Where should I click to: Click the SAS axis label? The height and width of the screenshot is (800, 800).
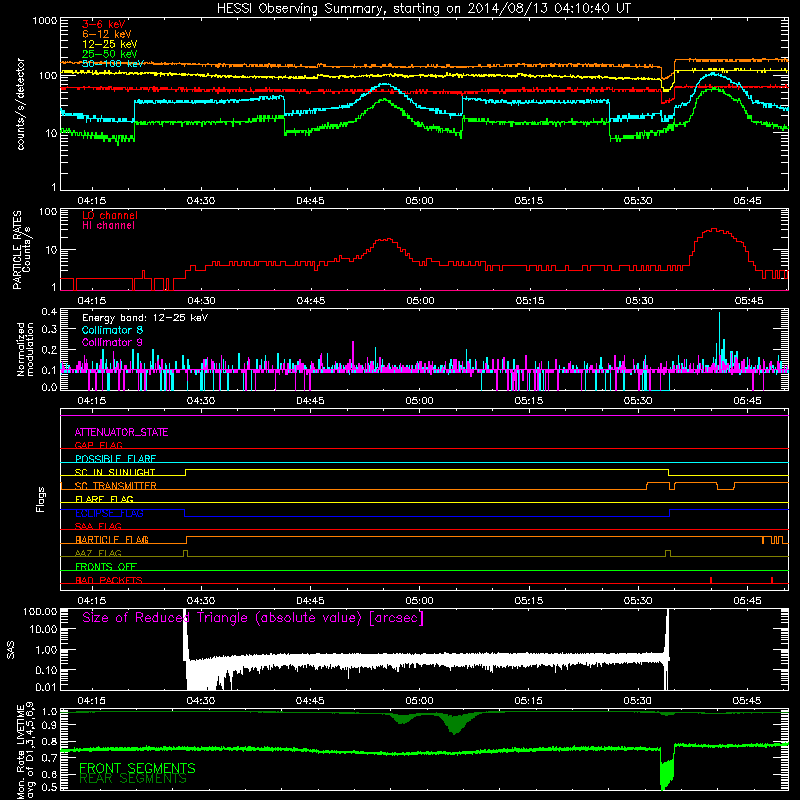coord(10,650)
